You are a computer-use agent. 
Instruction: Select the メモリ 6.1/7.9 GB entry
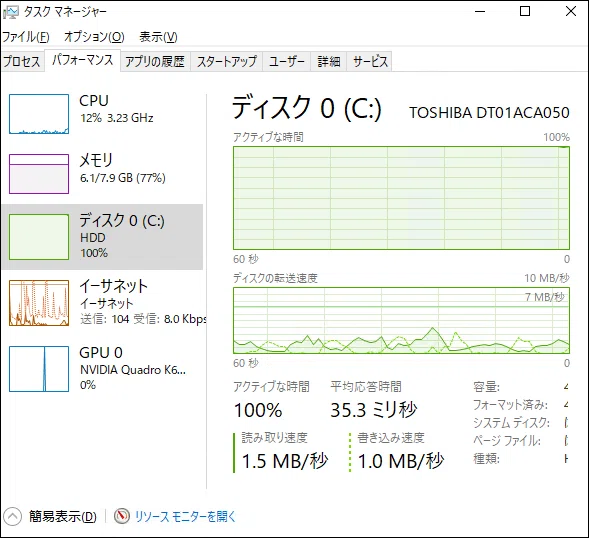pos(102,174)
